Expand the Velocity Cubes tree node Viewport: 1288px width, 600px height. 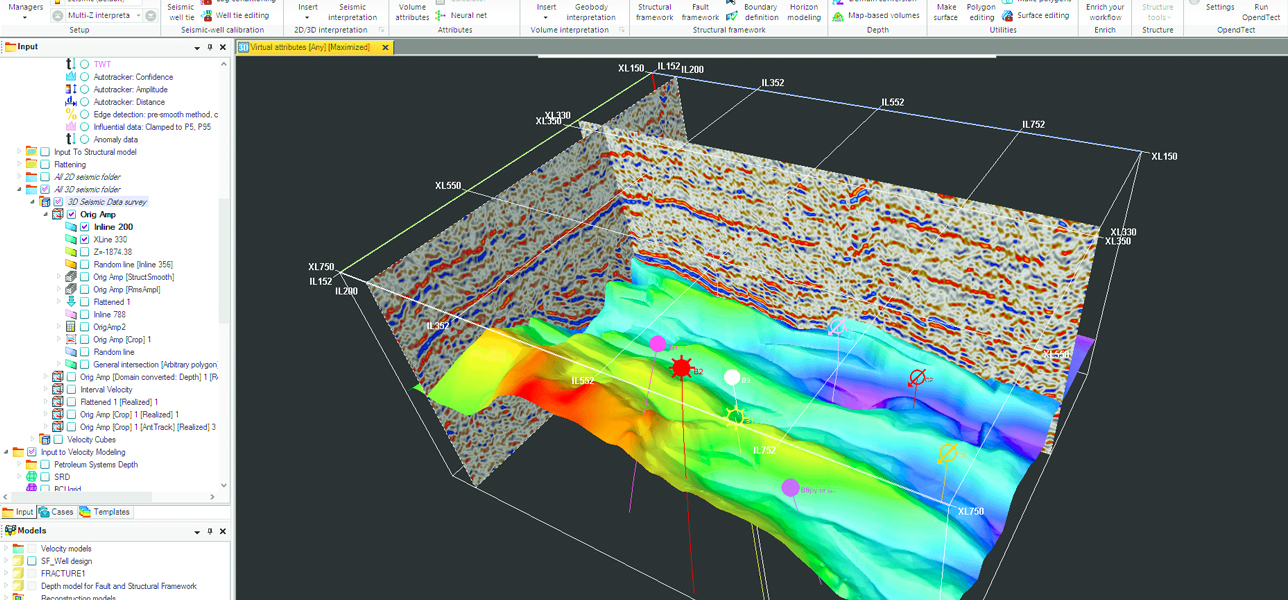point(33,439)
